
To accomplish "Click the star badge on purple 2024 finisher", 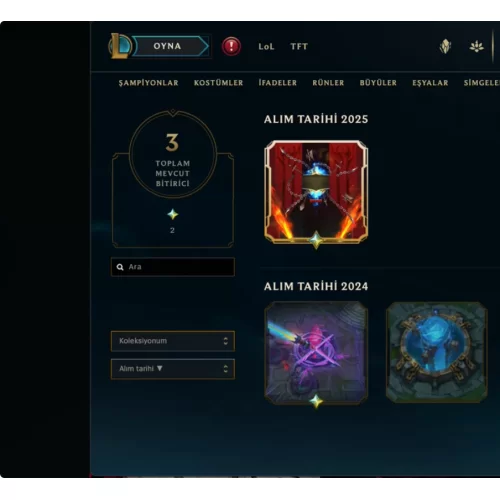I will [316, 401].
